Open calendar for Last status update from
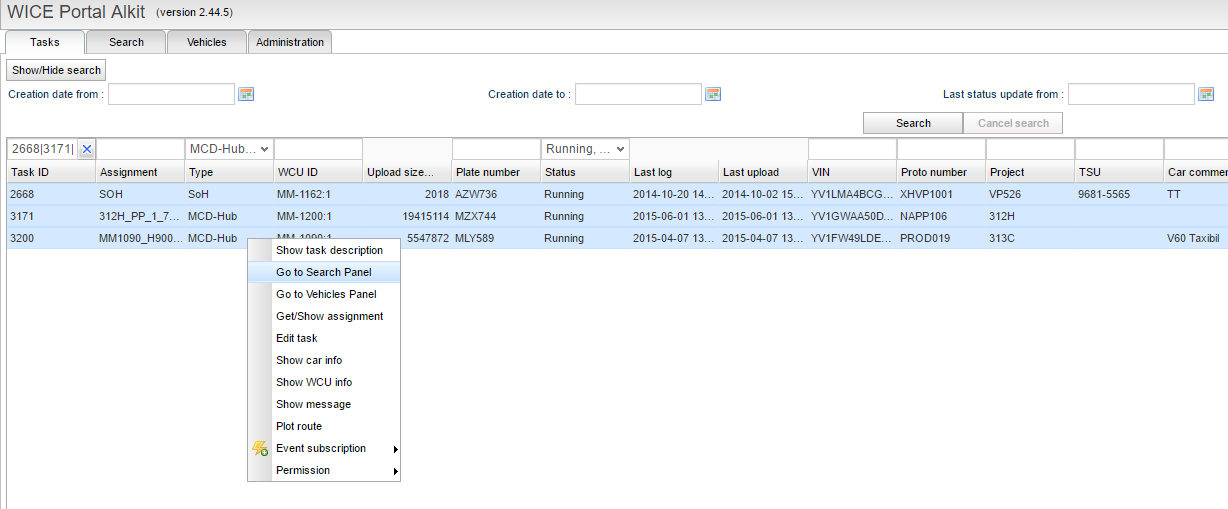Viewport: 1228px width, 509px height. (1207, 94)
